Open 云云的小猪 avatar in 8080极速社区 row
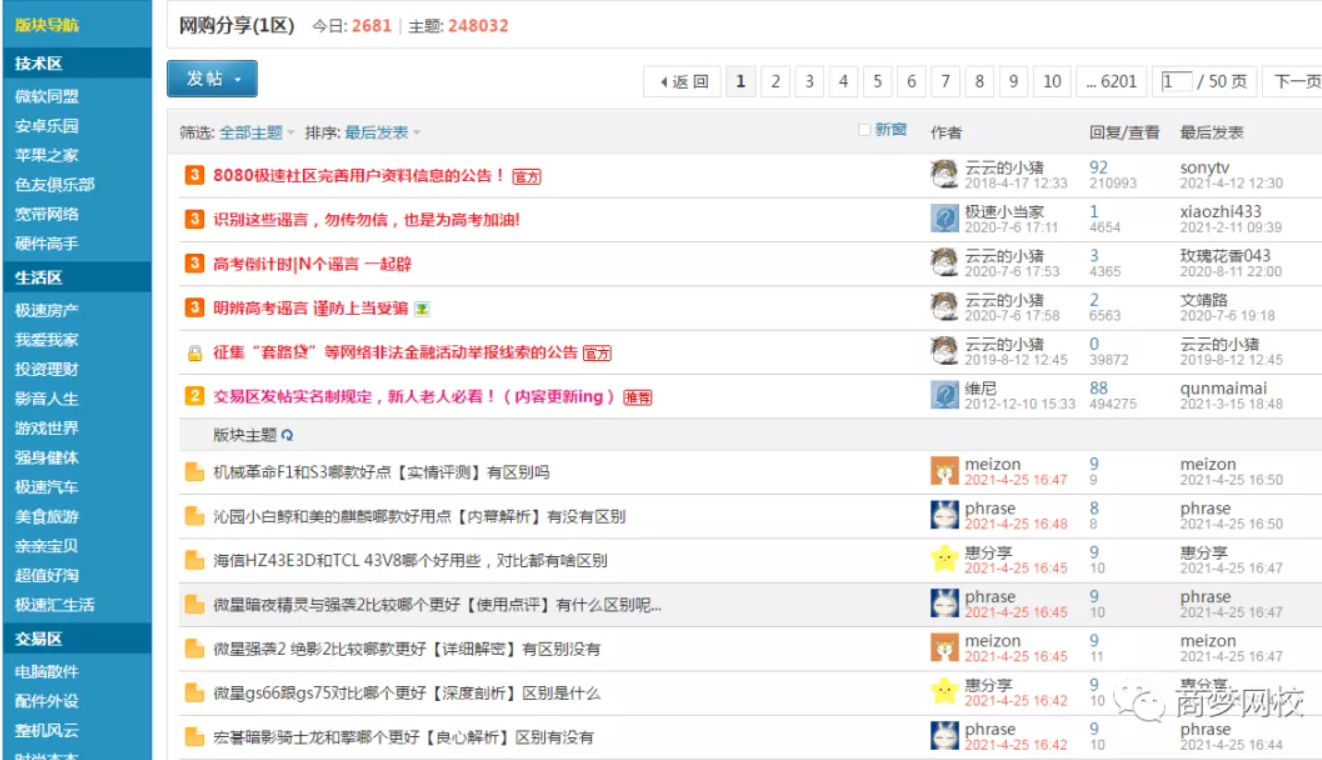1322x760 pixels. pyautogui.click(x=945, y=175)
